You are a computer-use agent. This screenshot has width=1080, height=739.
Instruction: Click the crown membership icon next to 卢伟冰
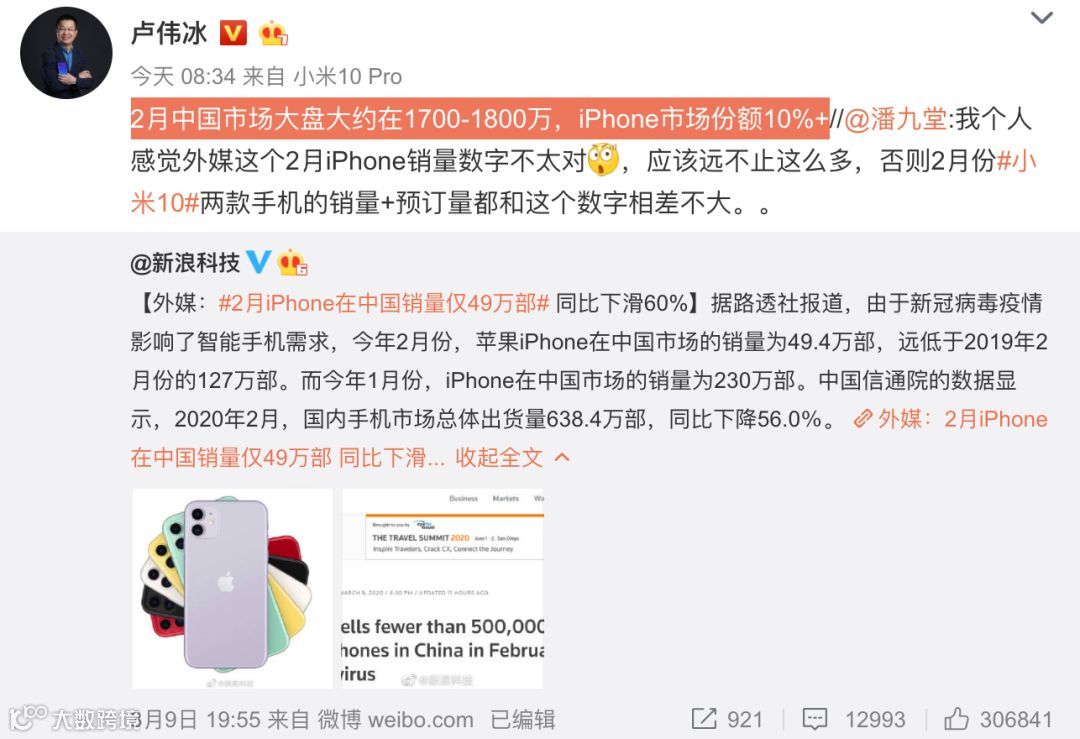[x=273, y=32]
